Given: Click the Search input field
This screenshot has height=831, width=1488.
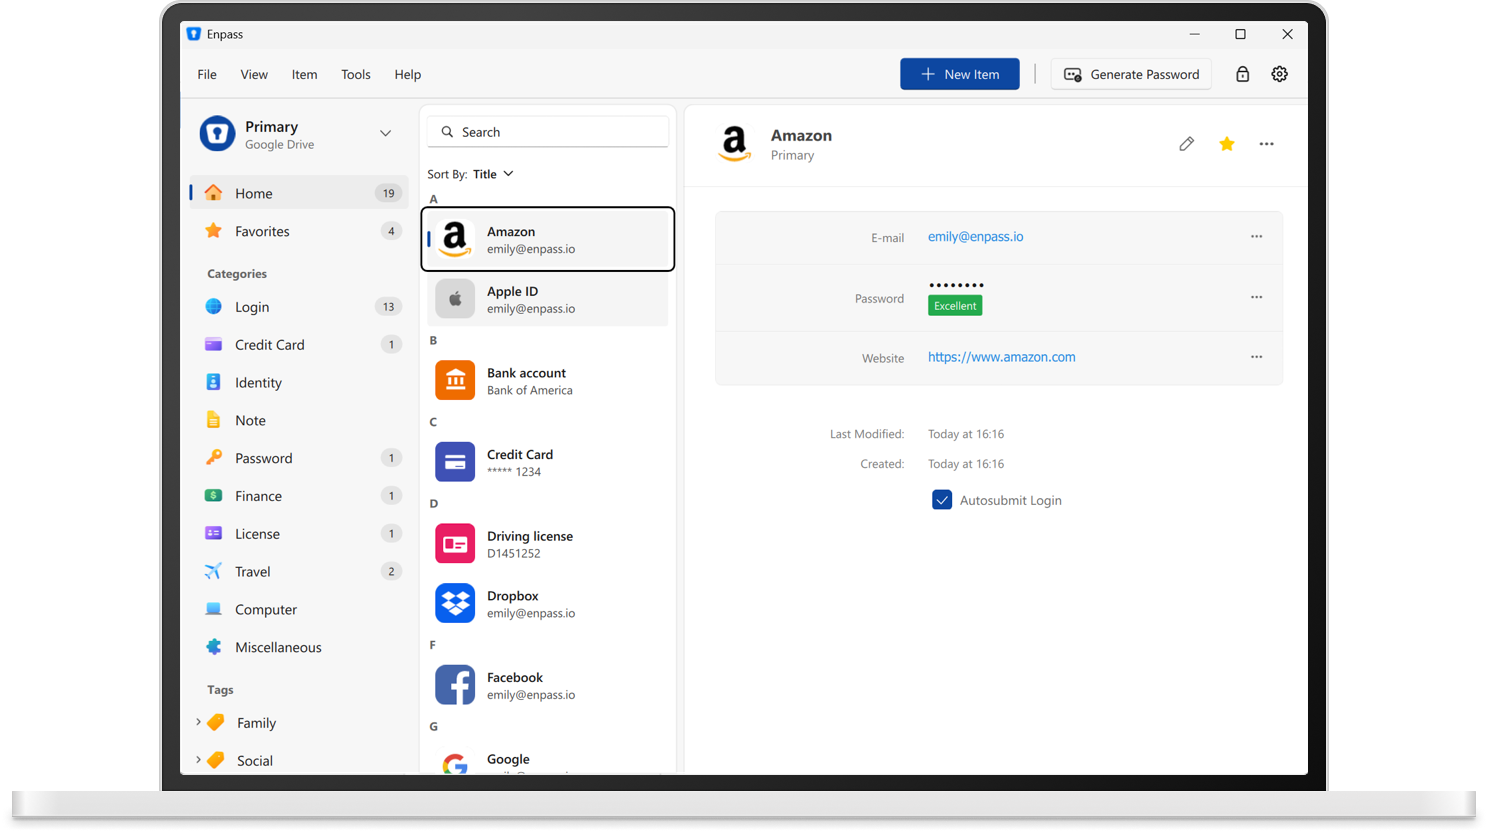Looking at the screenshot, I should click(548, 132).
